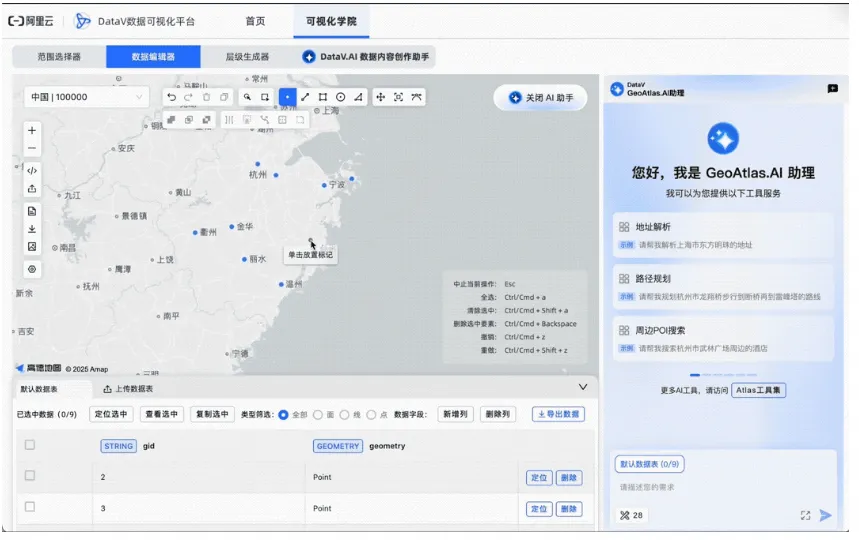Click the subtract shapes icon
Image resolution: width=859 pixels, height=540 pixels.
[x=207, y=119]
